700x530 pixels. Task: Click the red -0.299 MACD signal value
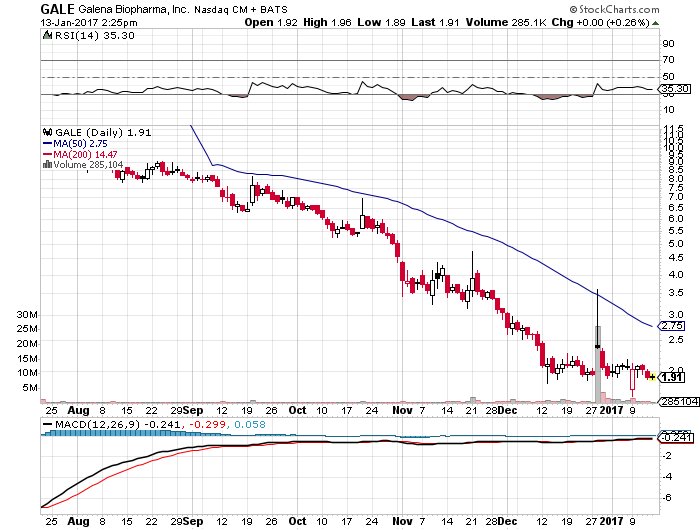pos(208,424)
